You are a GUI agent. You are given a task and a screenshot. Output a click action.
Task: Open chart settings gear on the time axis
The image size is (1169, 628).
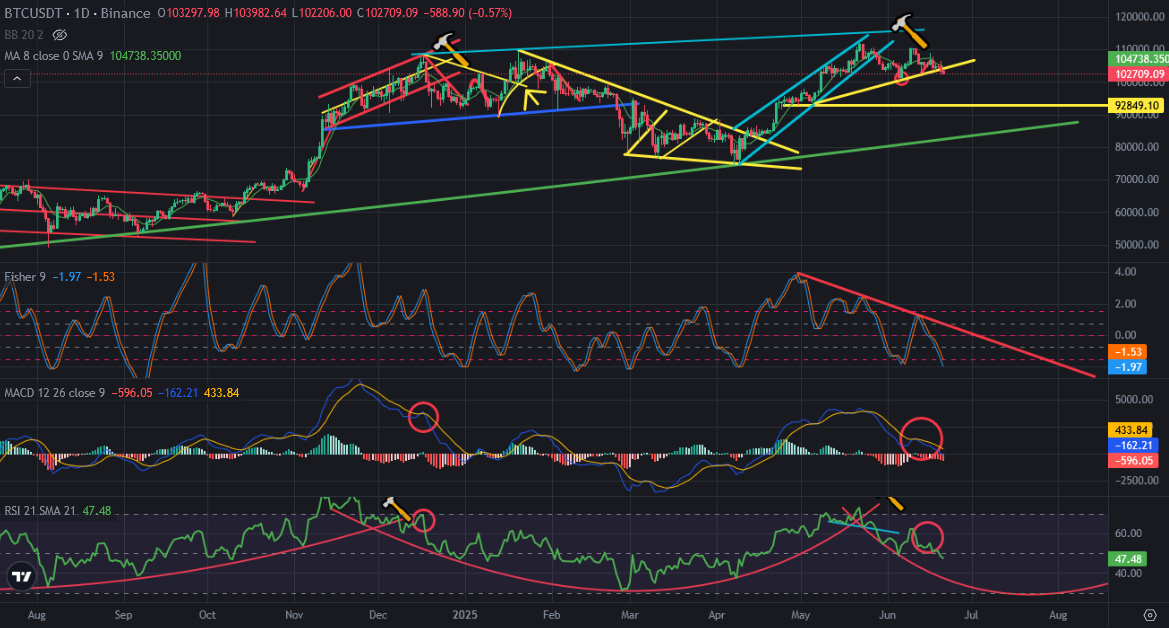pyautogui.click(x=1150, y=615)
